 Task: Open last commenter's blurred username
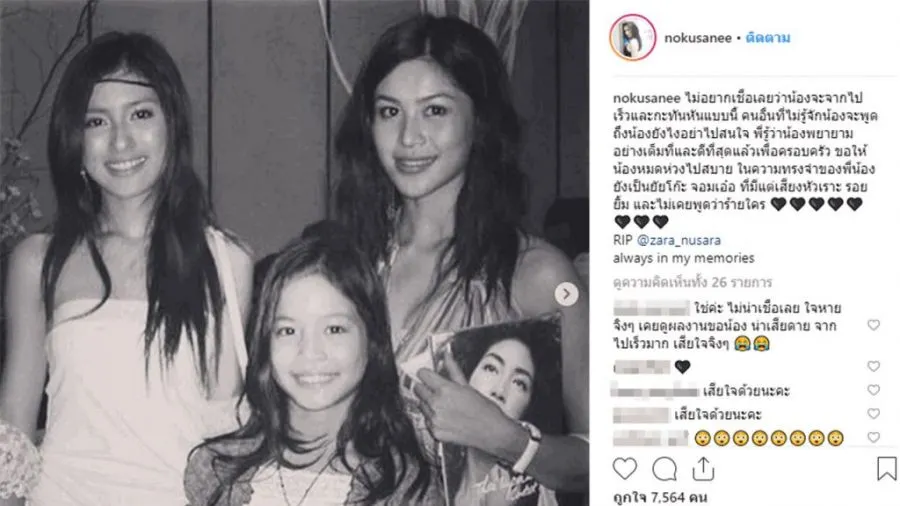[650, 438]
